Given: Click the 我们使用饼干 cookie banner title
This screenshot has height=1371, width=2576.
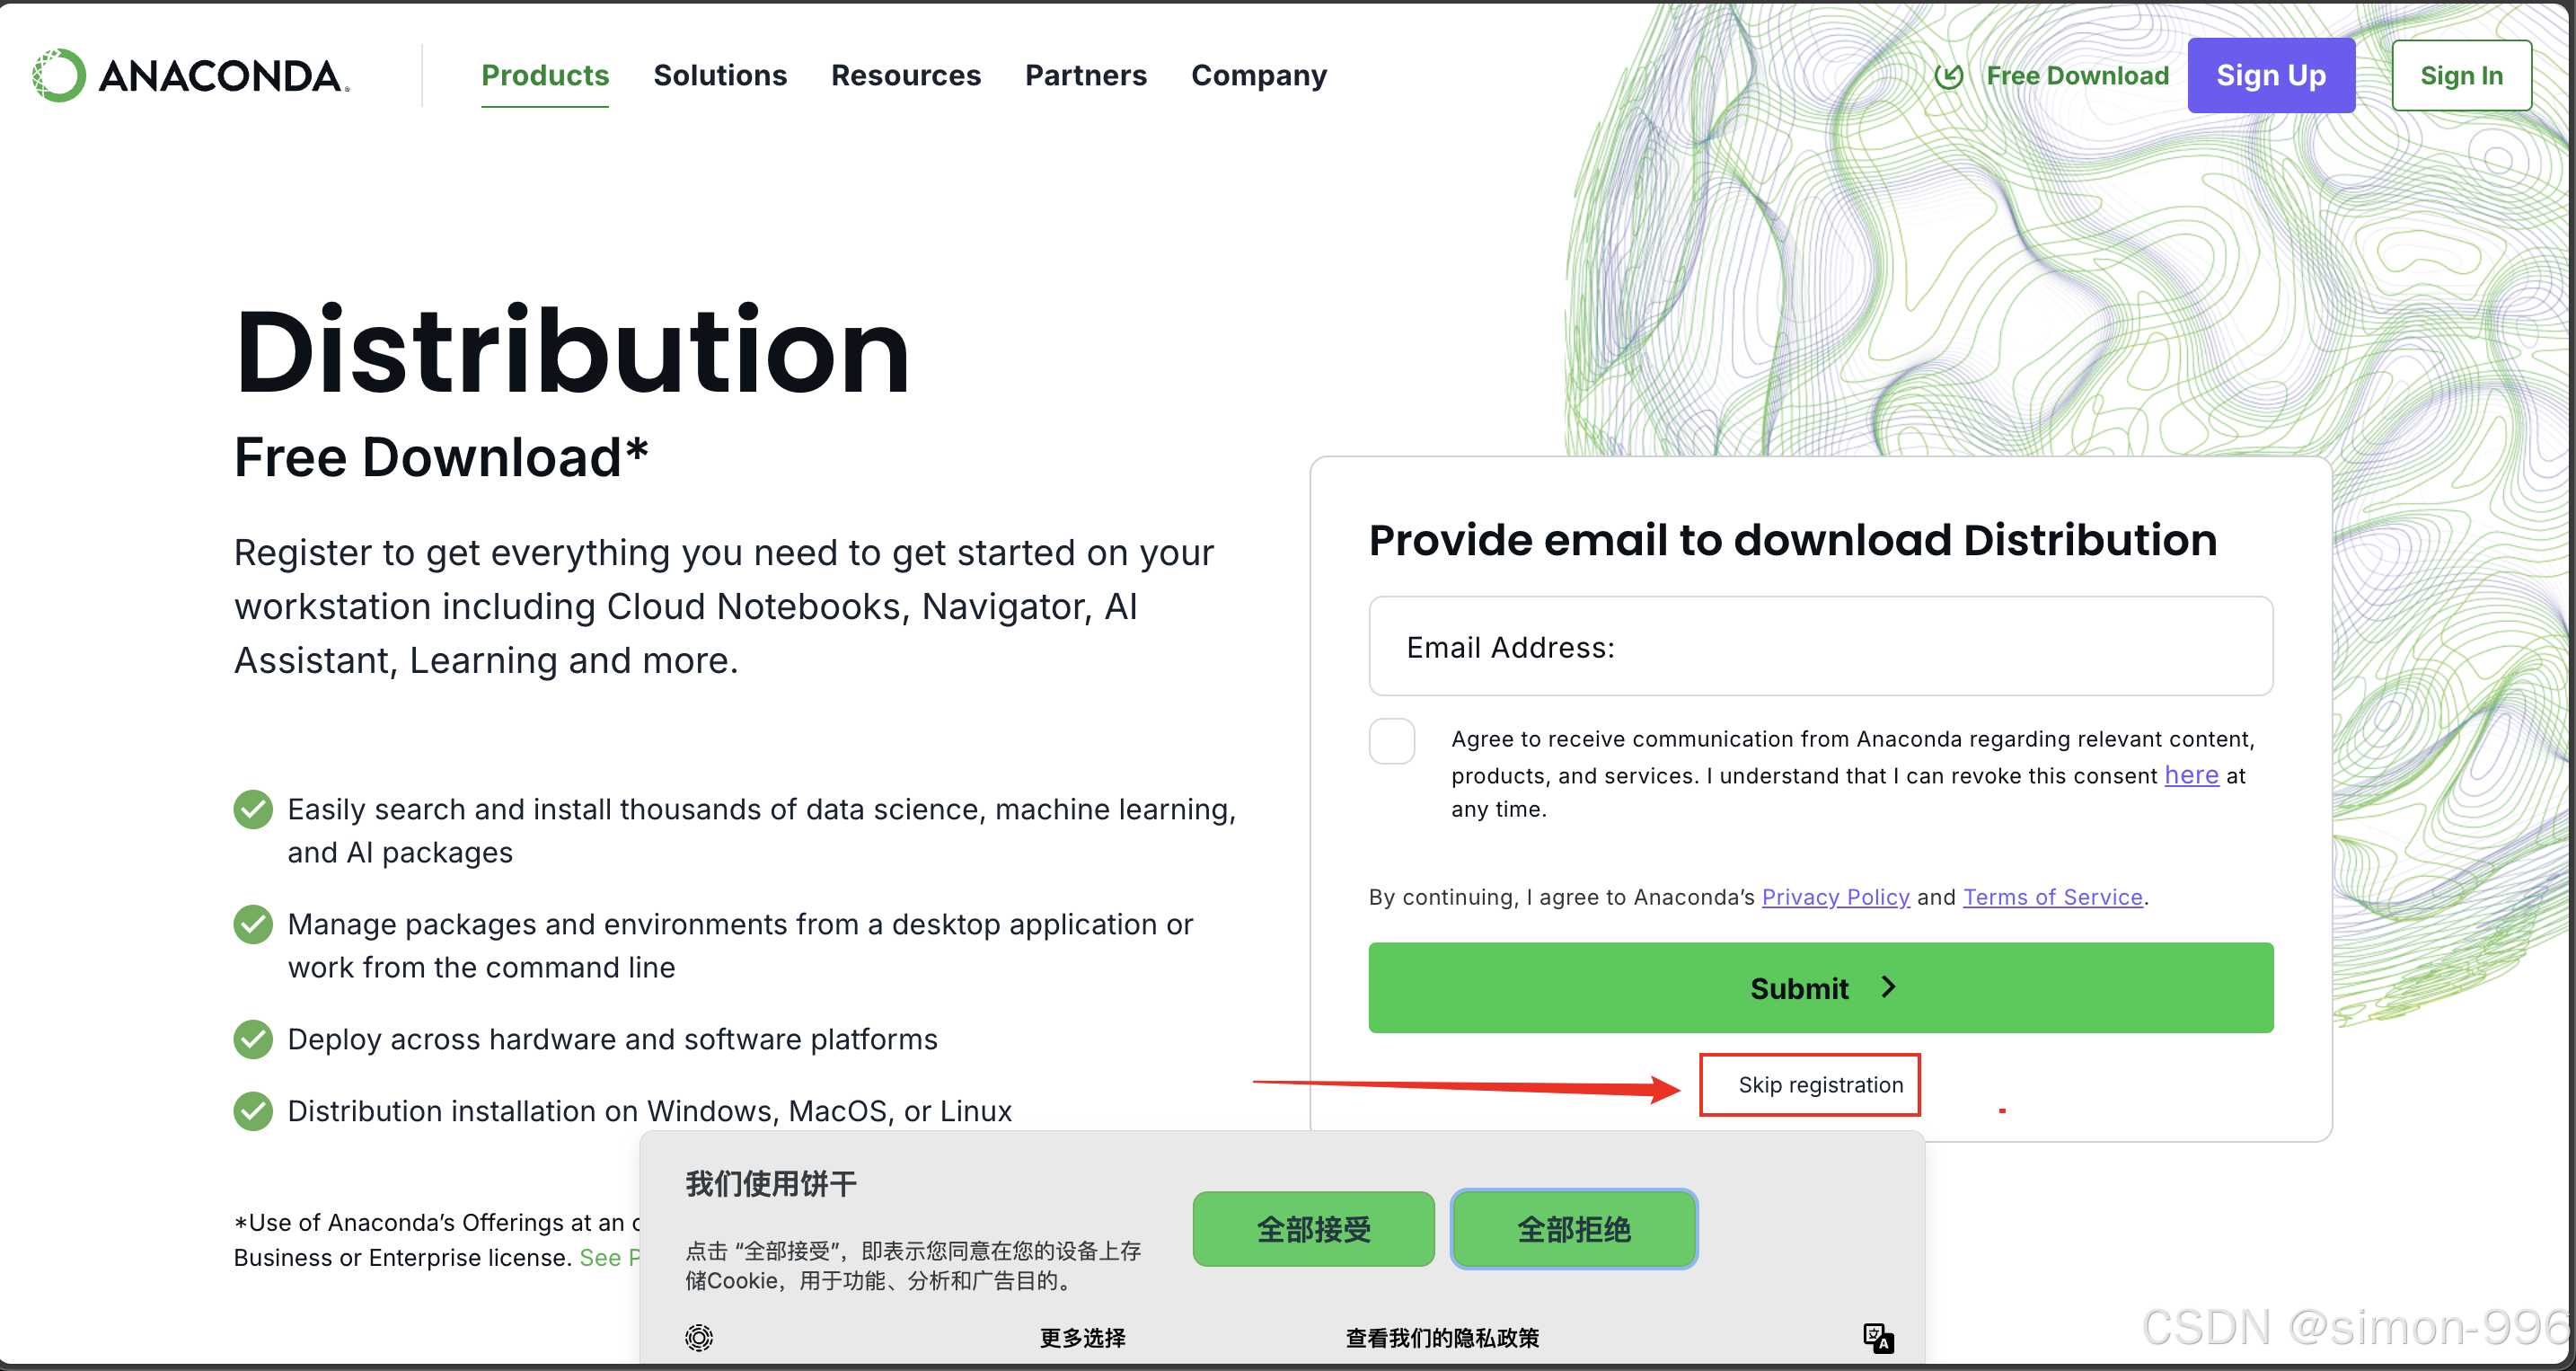Looking at the screenshot, I should pos(771,1184).
